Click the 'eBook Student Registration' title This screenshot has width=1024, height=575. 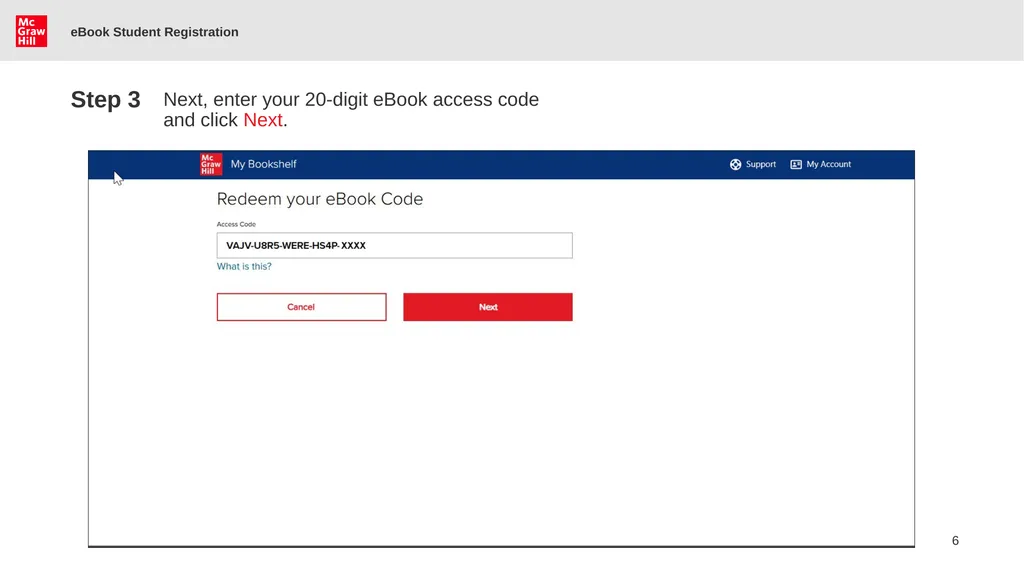tap(154, 32)
